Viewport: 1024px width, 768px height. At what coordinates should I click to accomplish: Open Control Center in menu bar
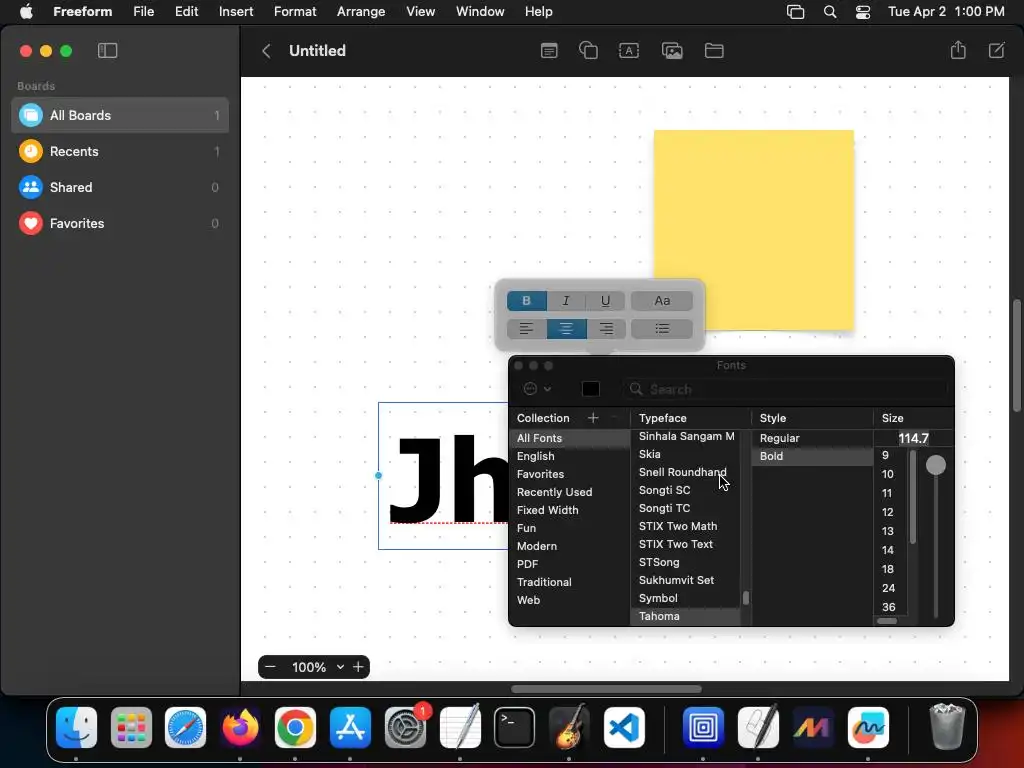[x=863, y=12]
